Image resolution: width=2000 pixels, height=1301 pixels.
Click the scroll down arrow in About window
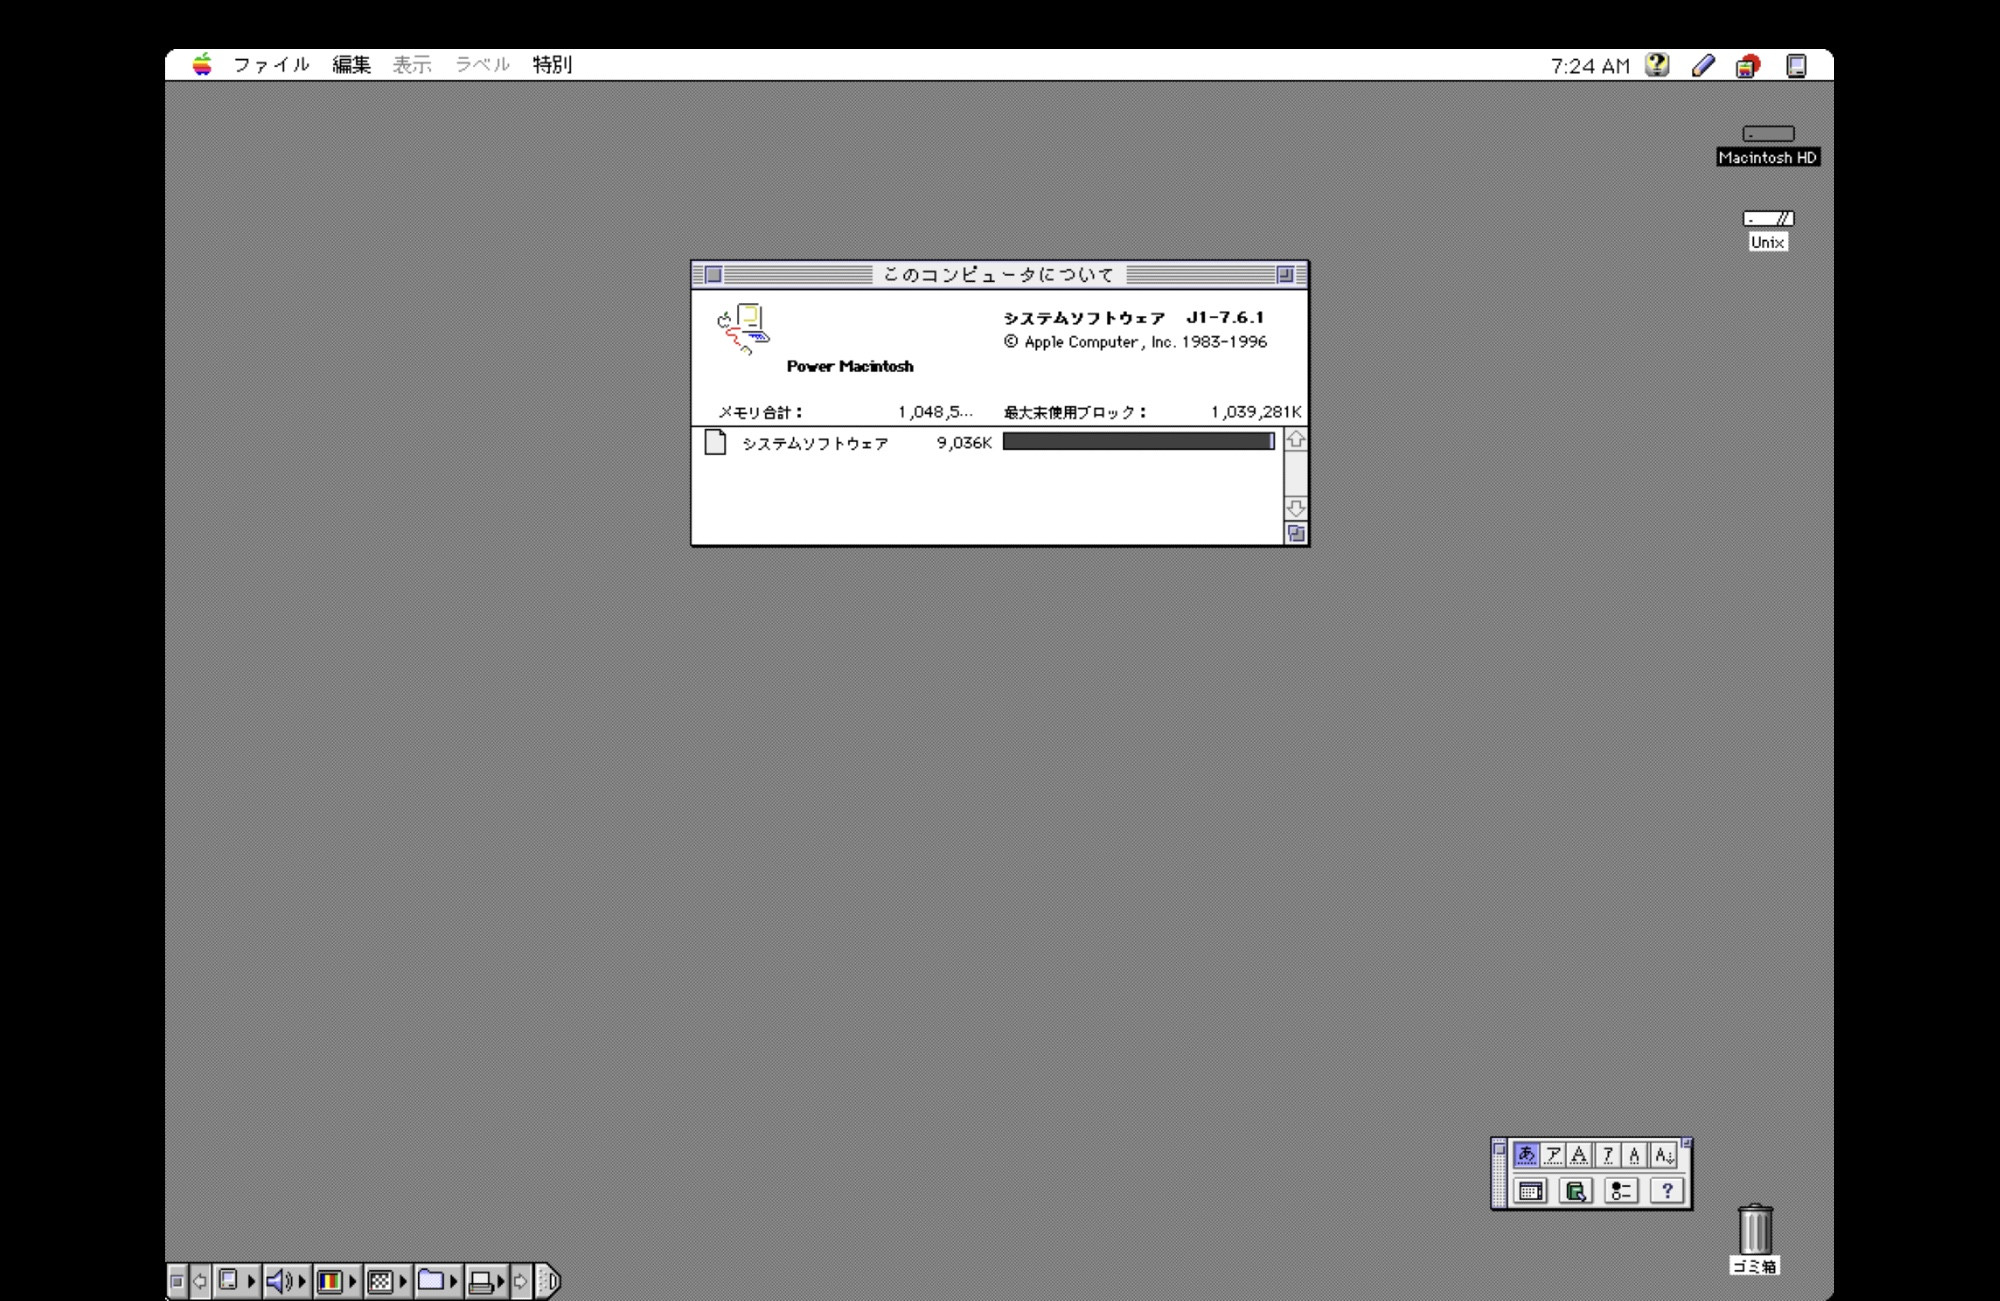pyautogui.click(x=1296, y=508)
